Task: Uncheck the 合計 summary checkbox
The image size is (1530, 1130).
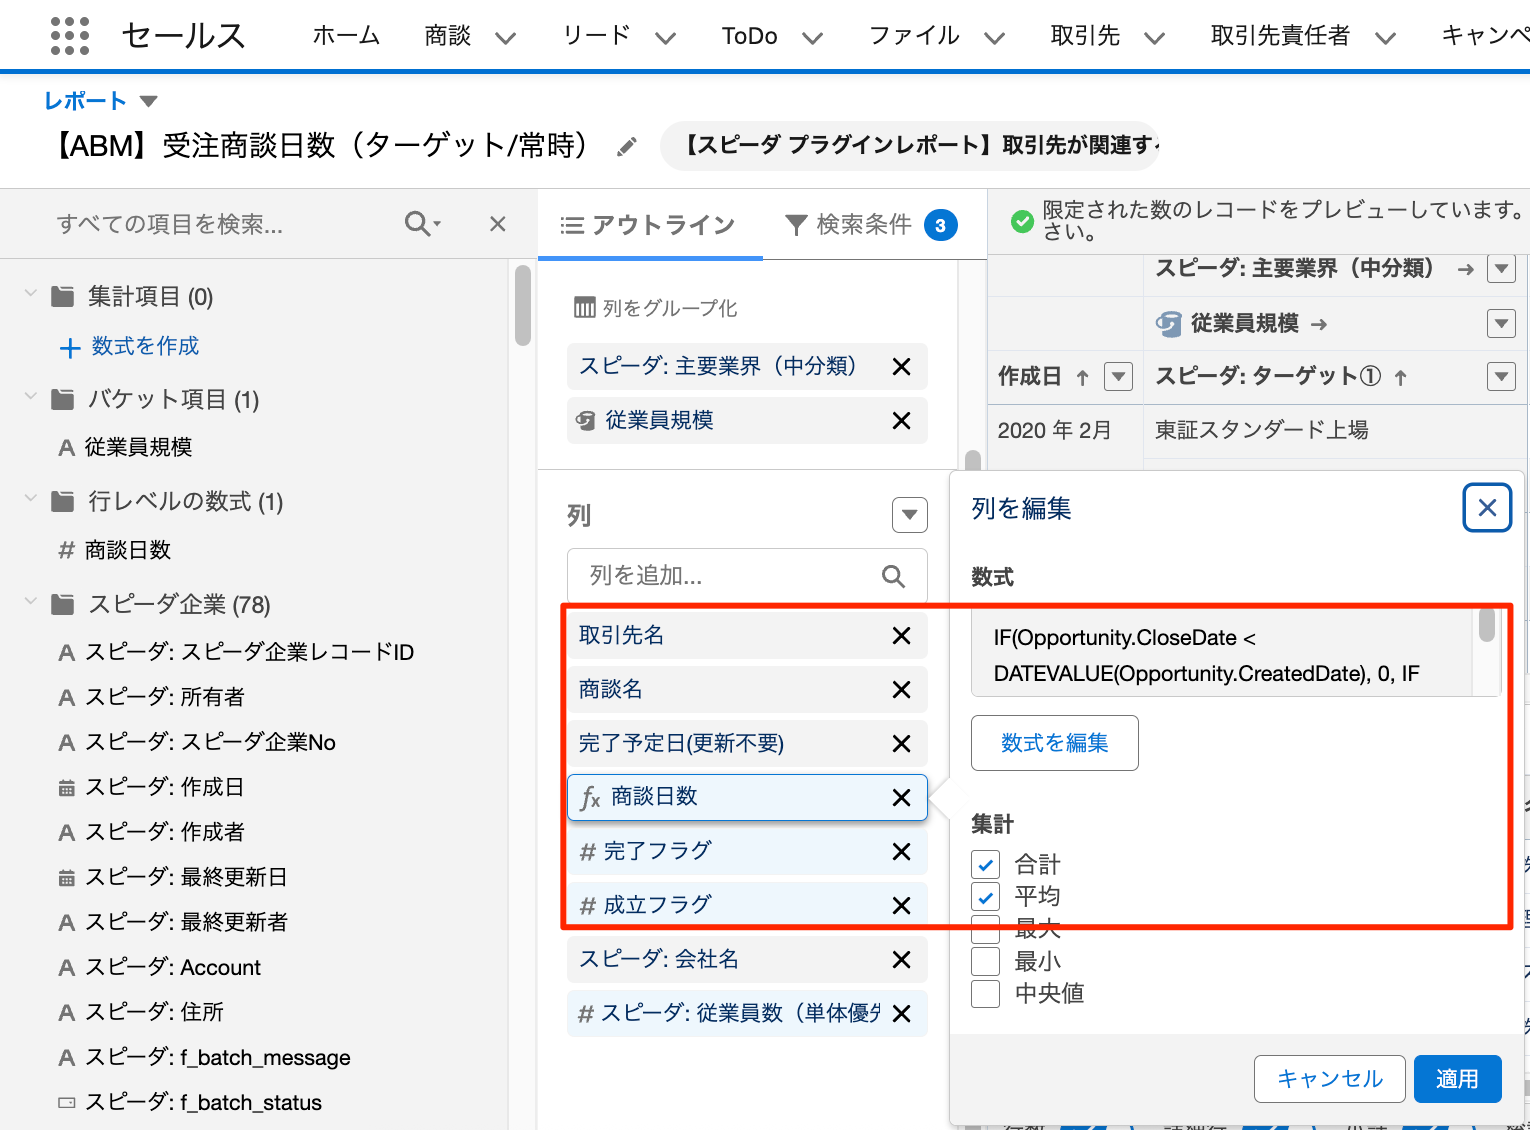Action: click(x=986, y=864)
